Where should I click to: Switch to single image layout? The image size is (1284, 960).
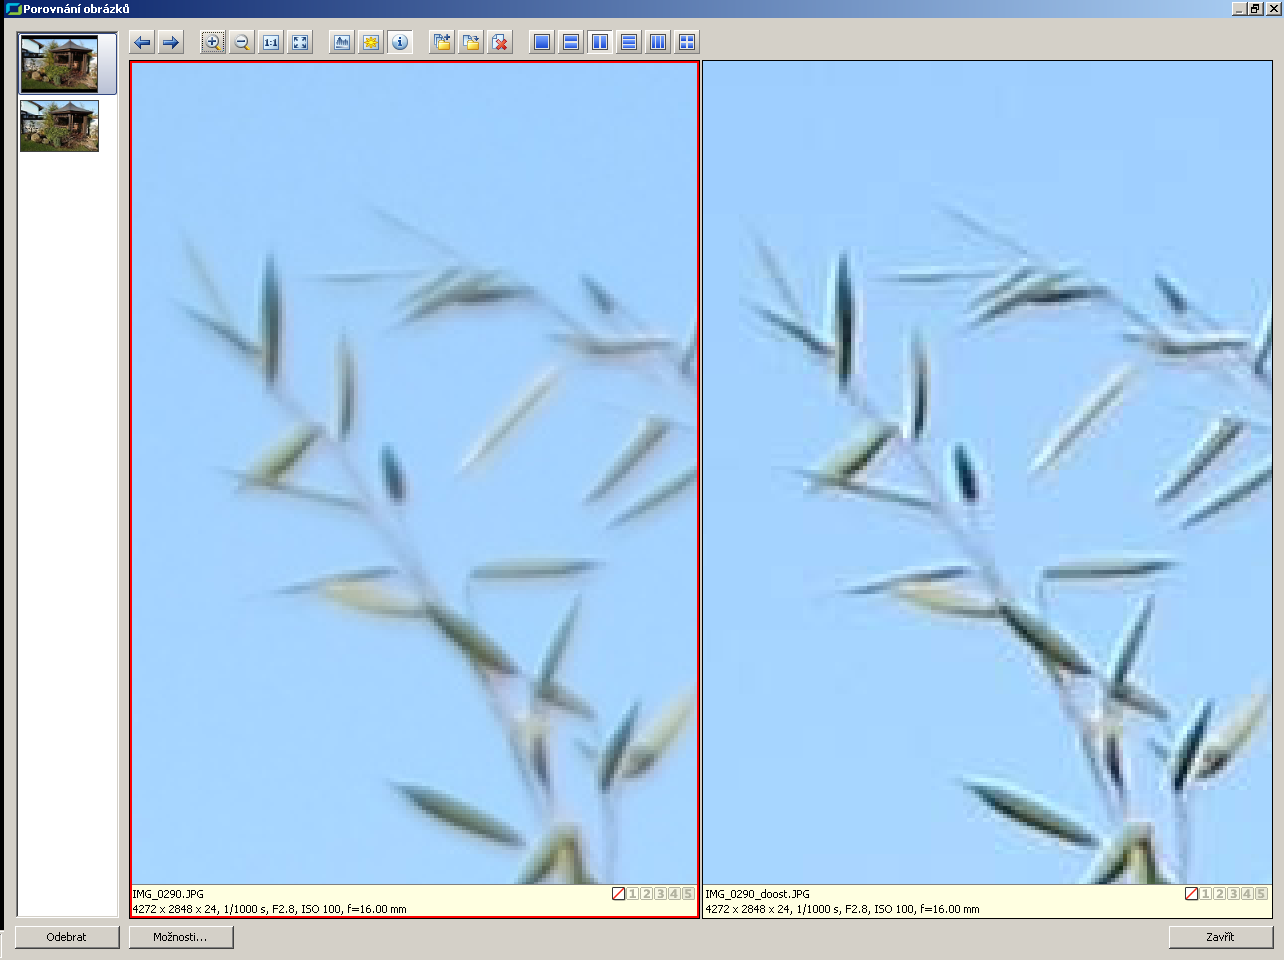point(542,42)
